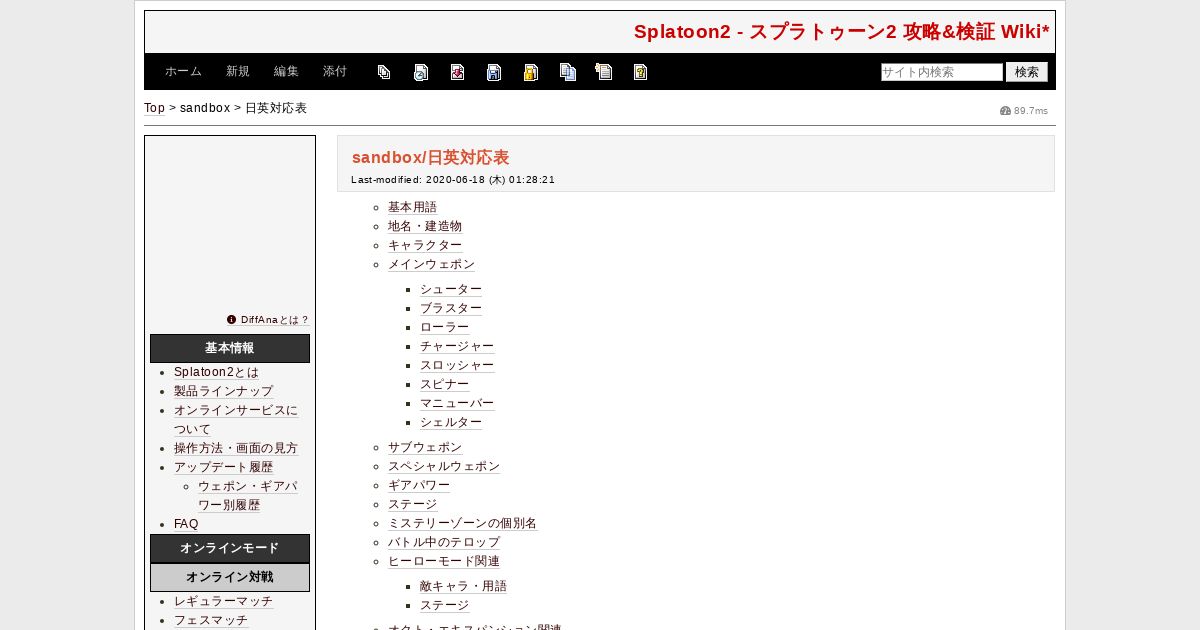Click the サイト内検索 search field

point(942,72)
